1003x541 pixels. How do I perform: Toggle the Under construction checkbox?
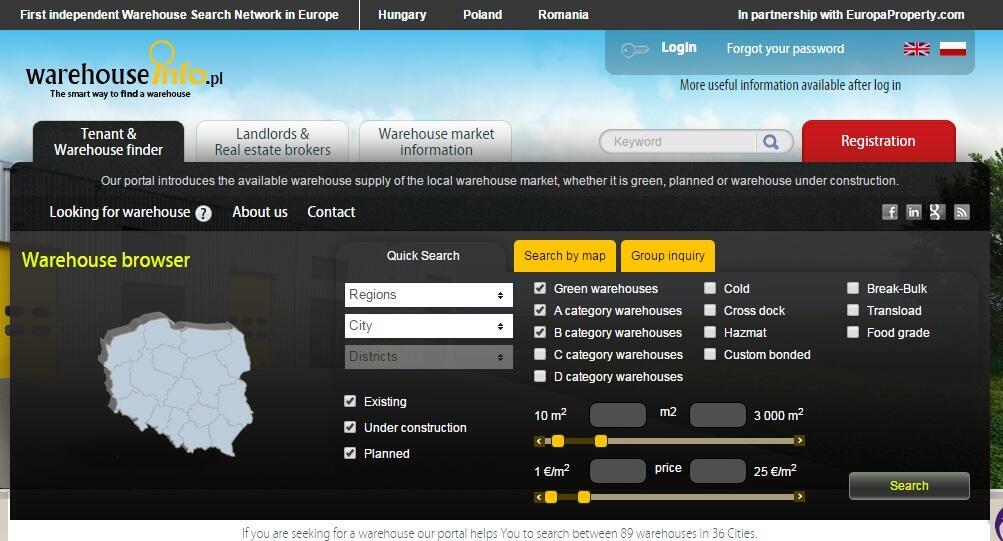click(x=350, y=427)
